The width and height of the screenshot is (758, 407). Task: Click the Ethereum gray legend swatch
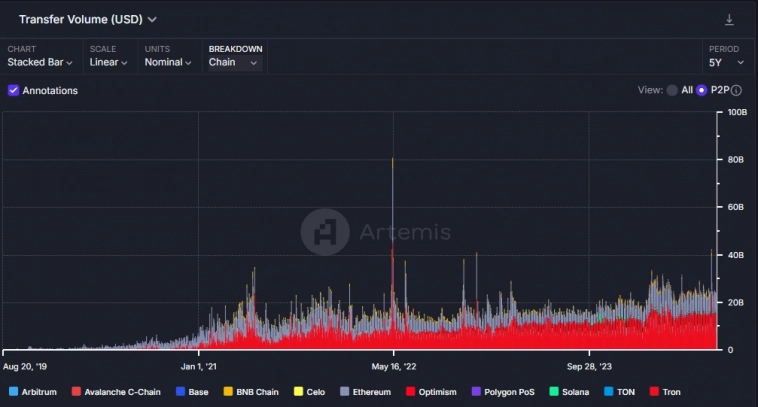[345, 392]
